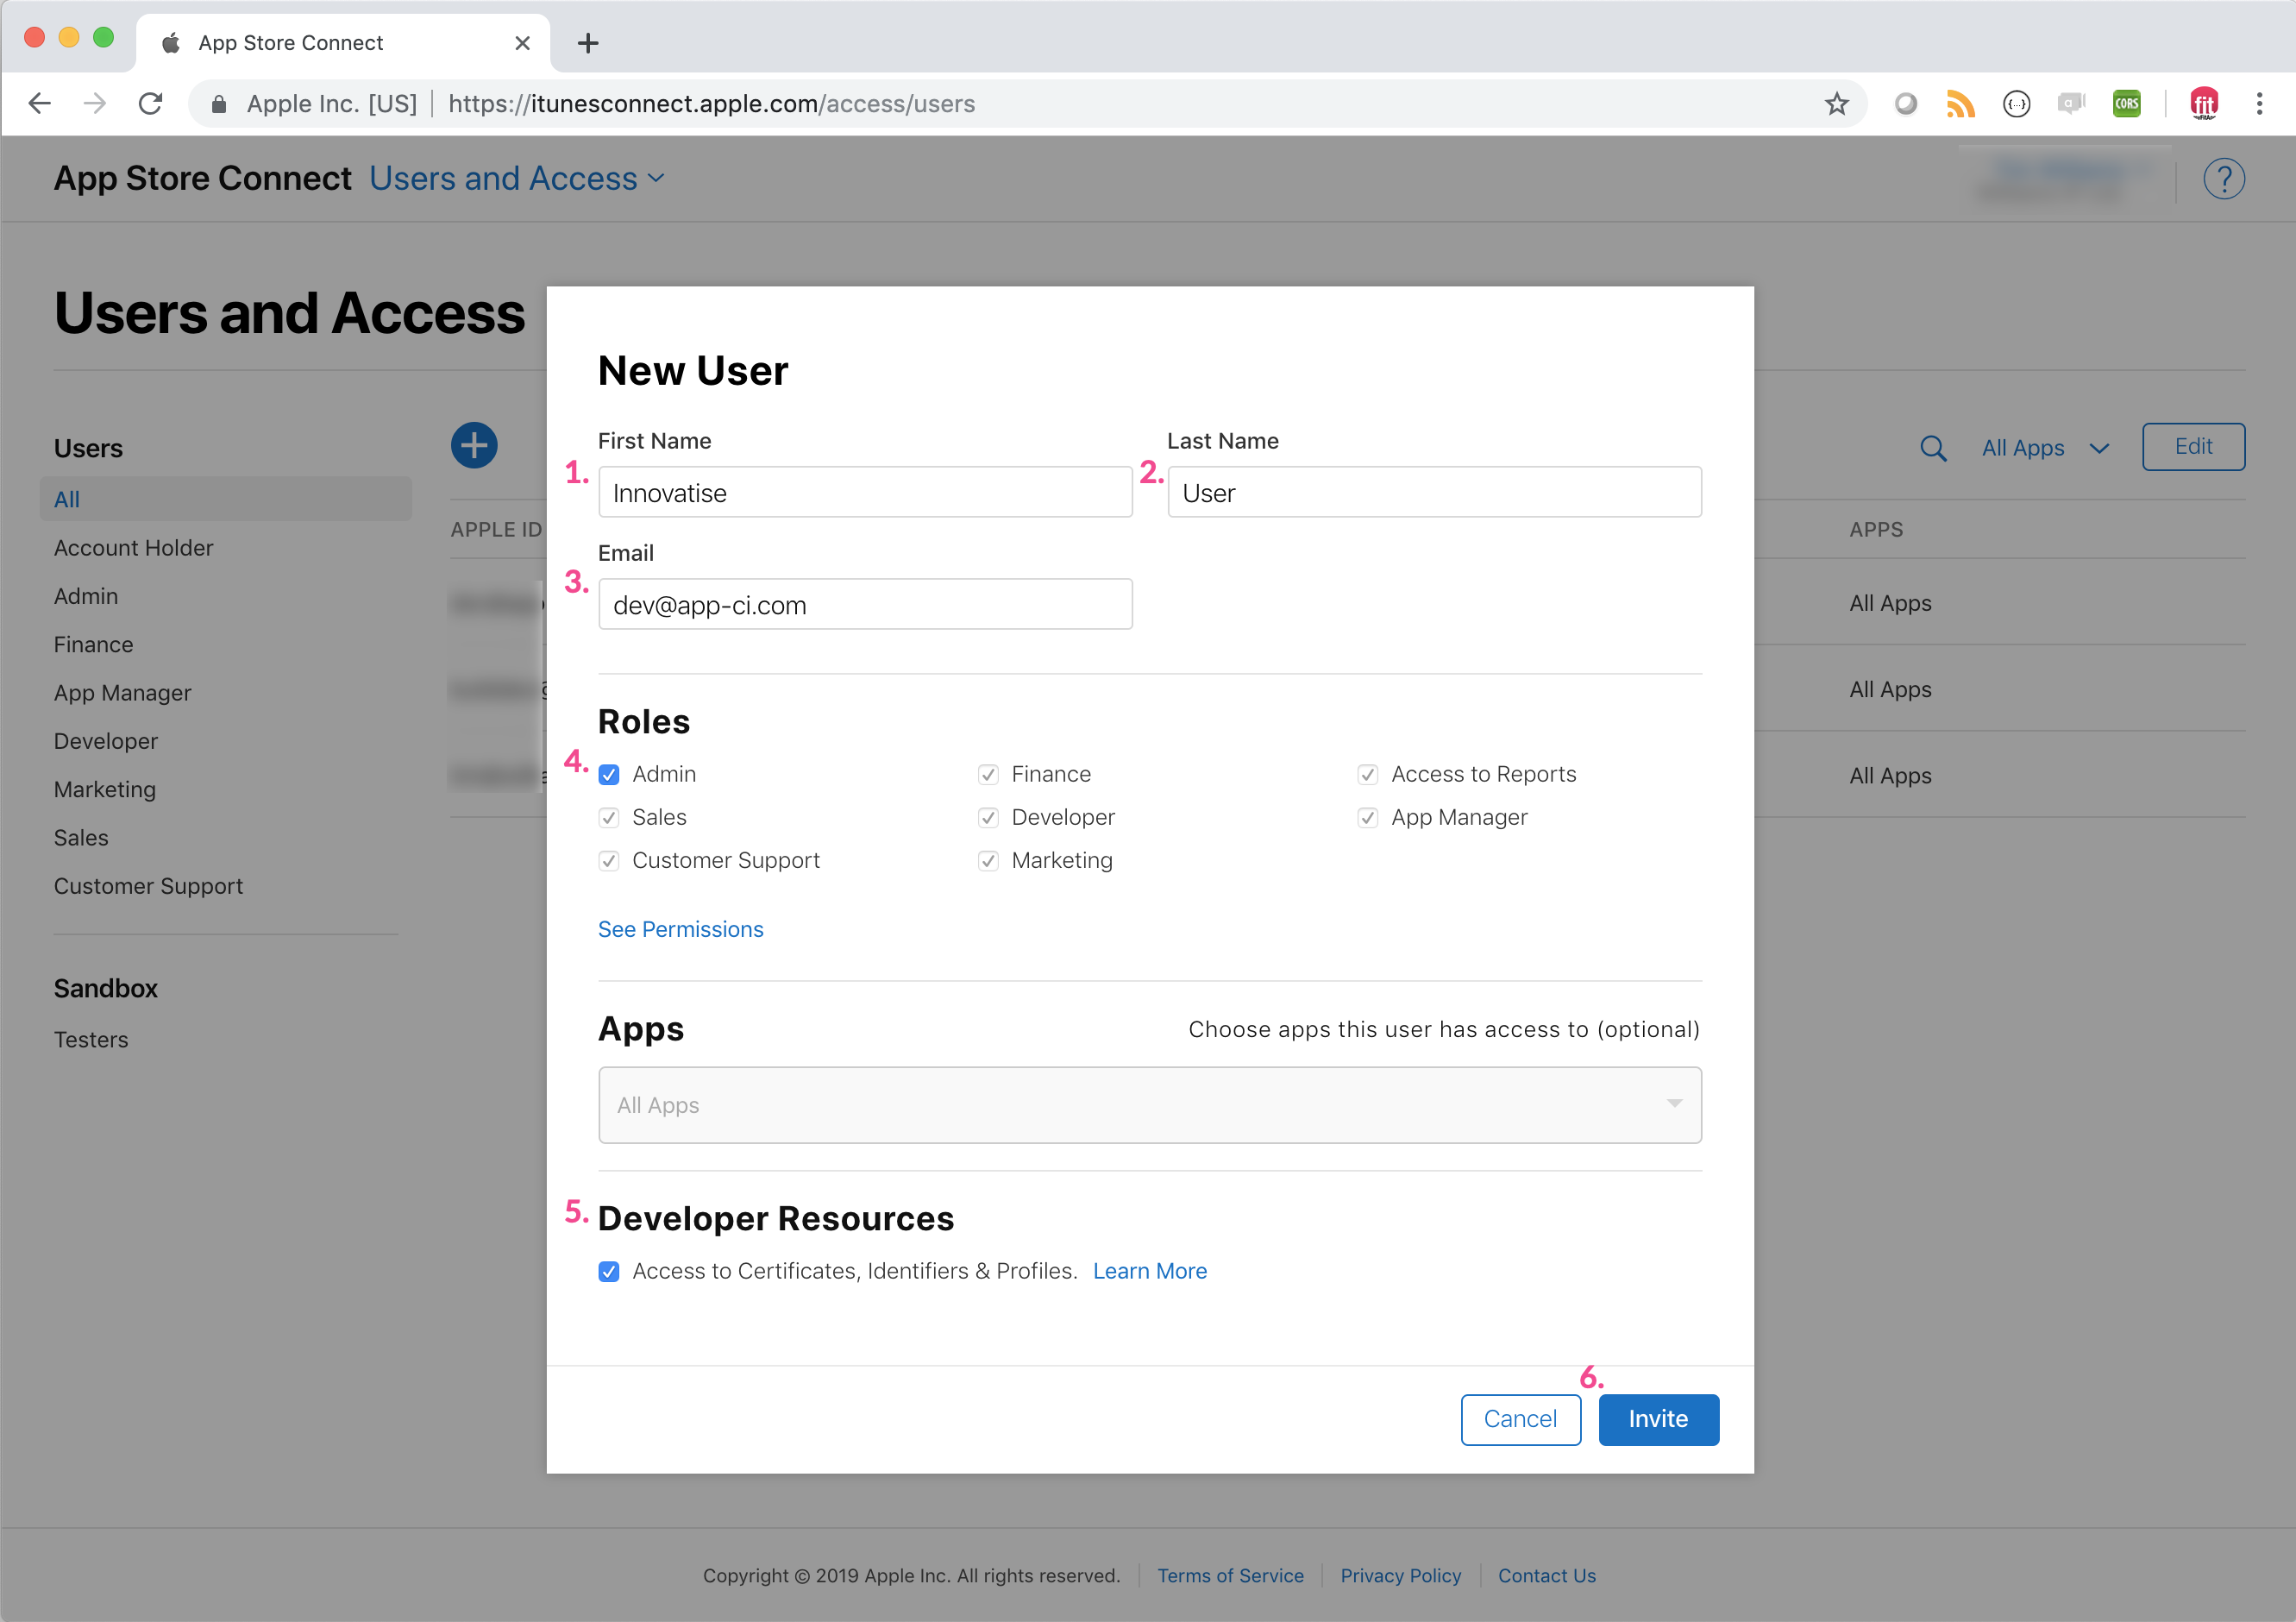Click the browser forward arrow
The height and width of the screenshot is (1622, 2296).
pyautogui.click(x=95, y=103)
